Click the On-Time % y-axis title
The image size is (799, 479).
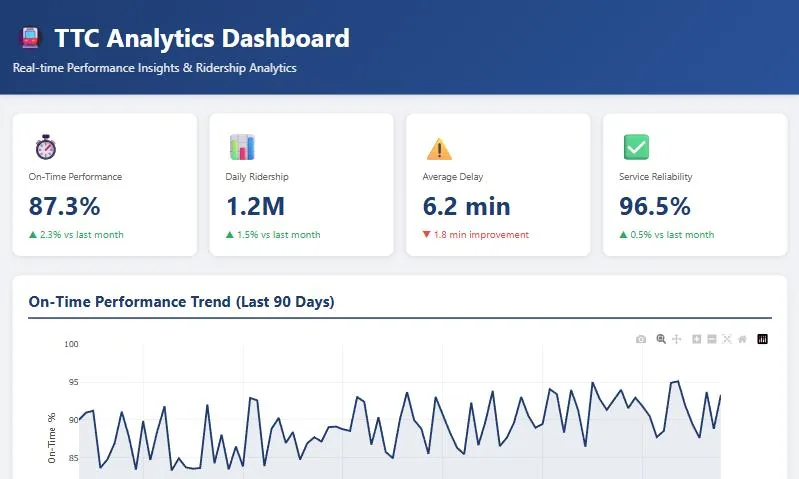tap(51, 438)
